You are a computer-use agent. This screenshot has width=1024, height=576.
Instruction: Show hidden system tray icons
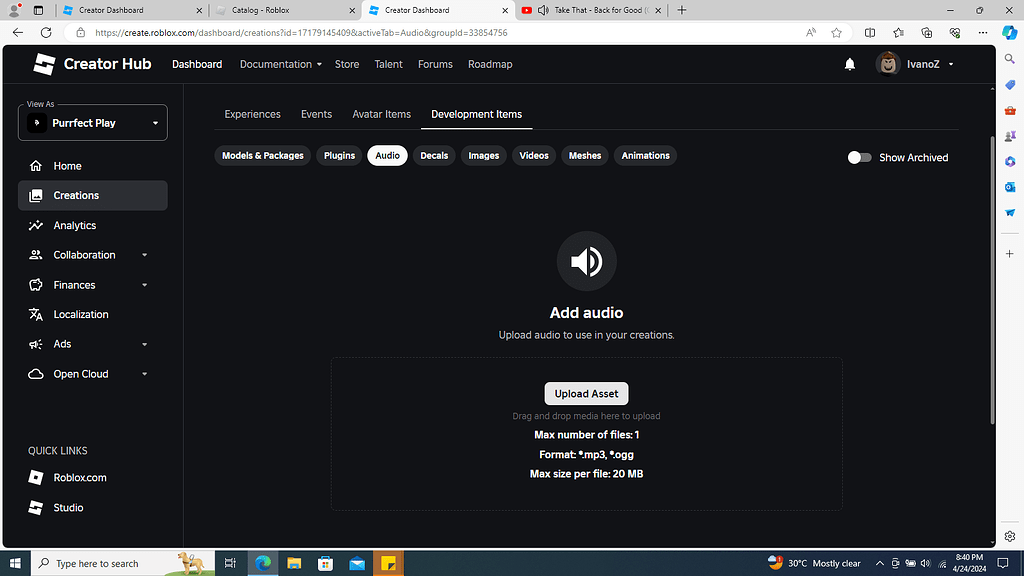pos(880,563)
